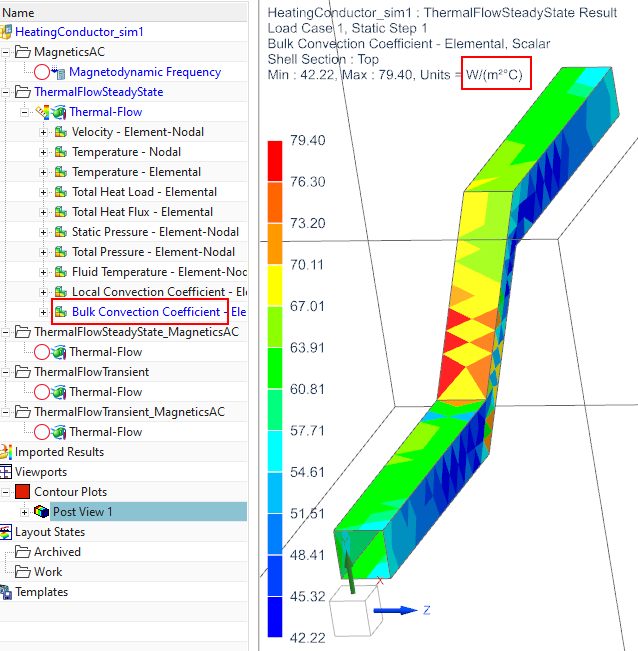Toggle load circle under ThermalFlowTransient solution
The width and height of the screenshot is (638, 651).
[x=41, y=392]
